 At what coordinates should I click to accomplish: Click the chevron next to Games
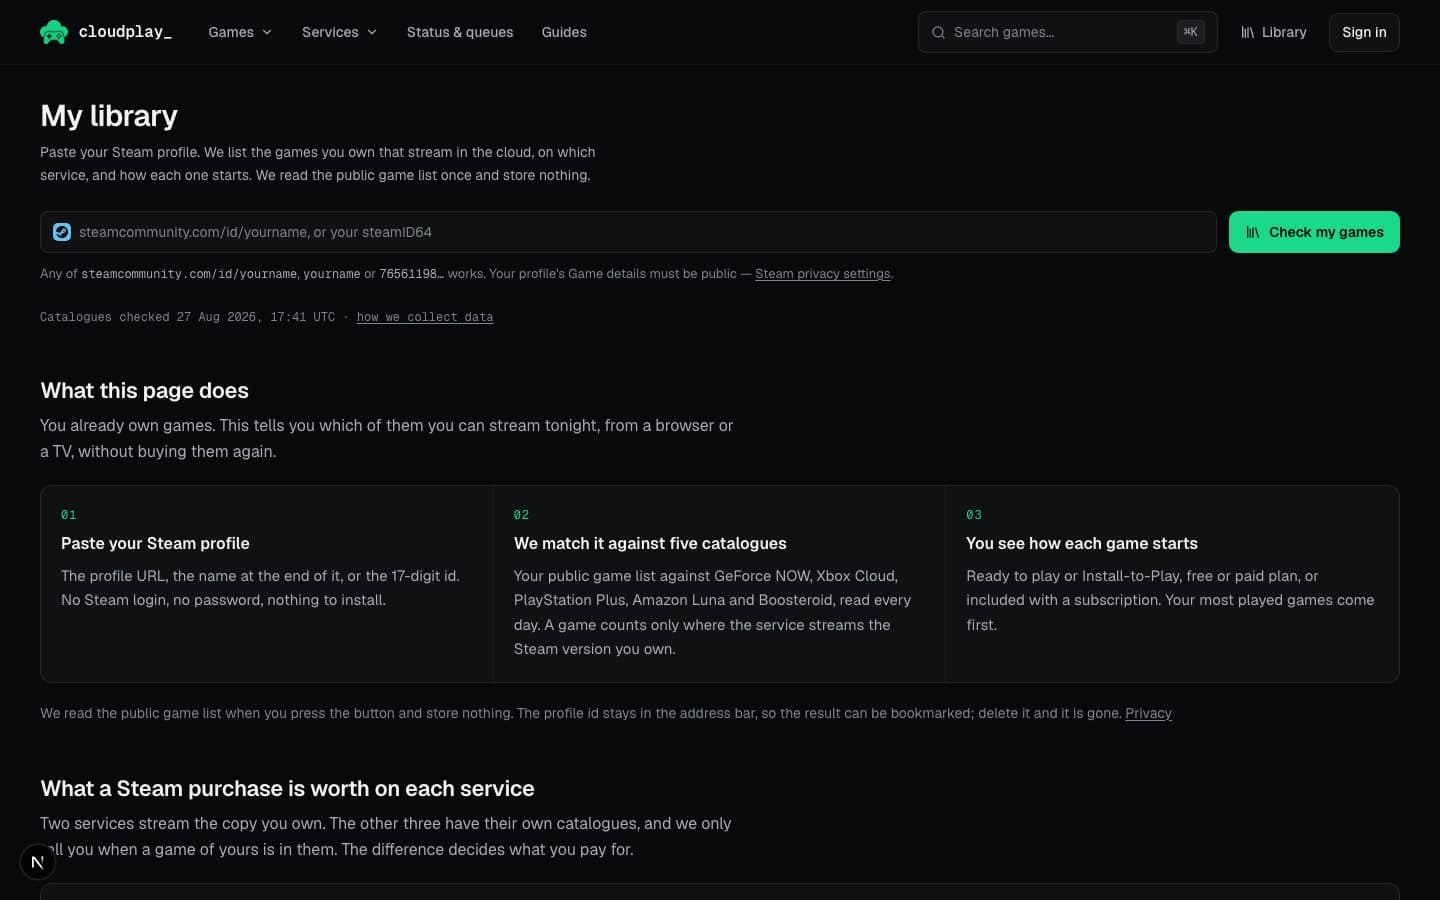(x=267, y=32)
